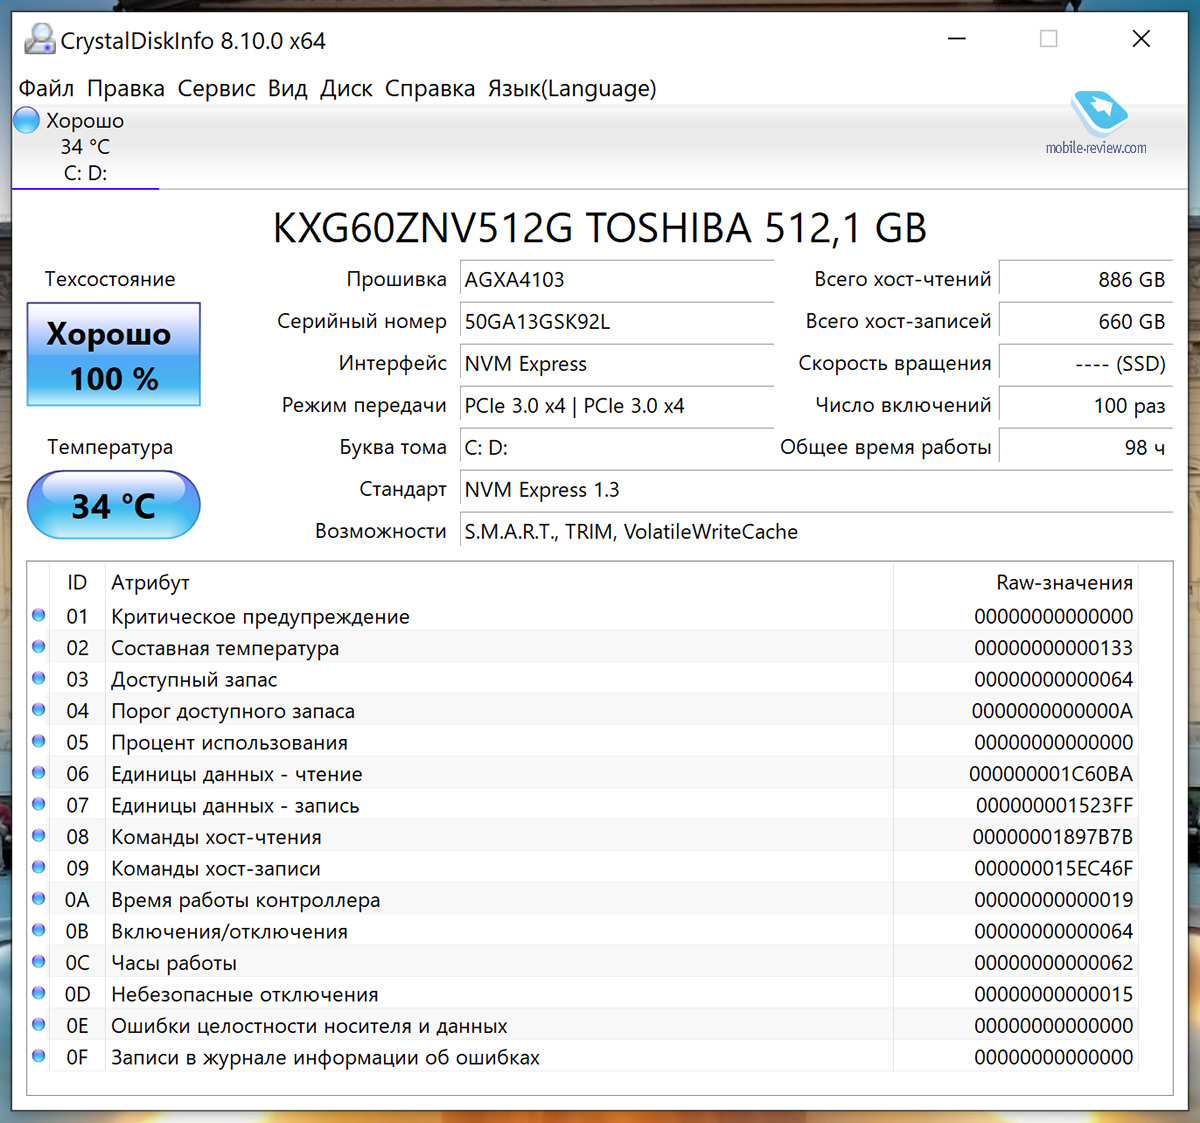Open the Справка menu
This screenshot has height=1123, width=1200.
click(x=430, y=89)
